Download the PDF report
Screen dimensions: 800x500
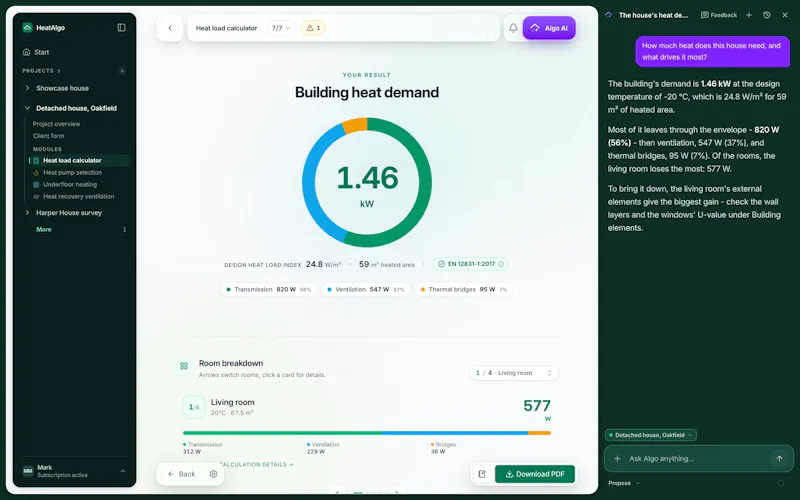coord(535,474)
